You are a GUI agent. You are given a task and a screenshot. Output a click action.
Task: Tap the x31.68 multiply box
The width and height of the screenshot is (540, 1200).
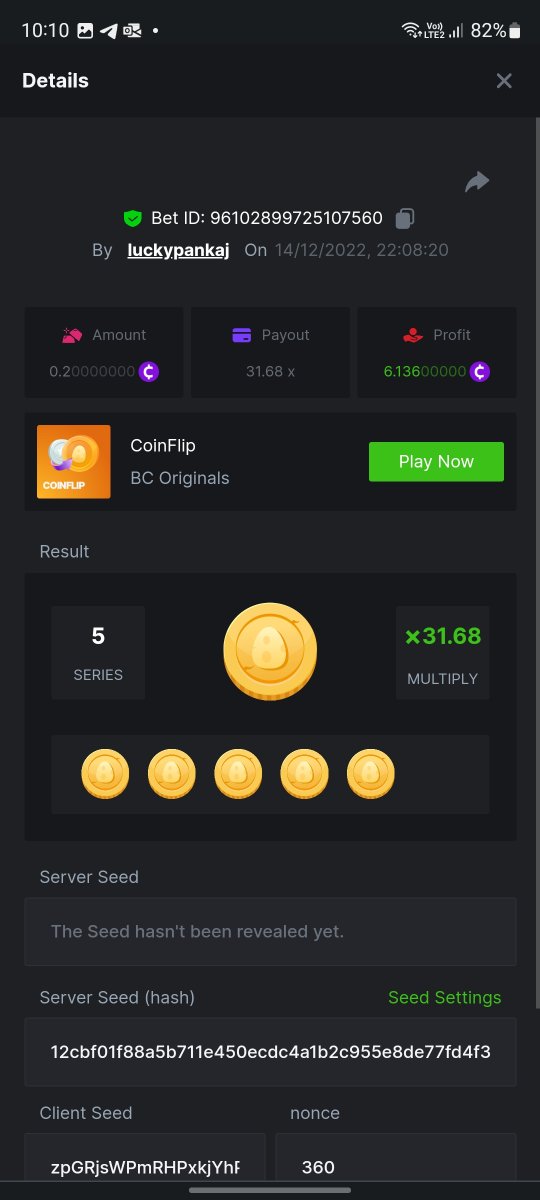coord(442,652)
